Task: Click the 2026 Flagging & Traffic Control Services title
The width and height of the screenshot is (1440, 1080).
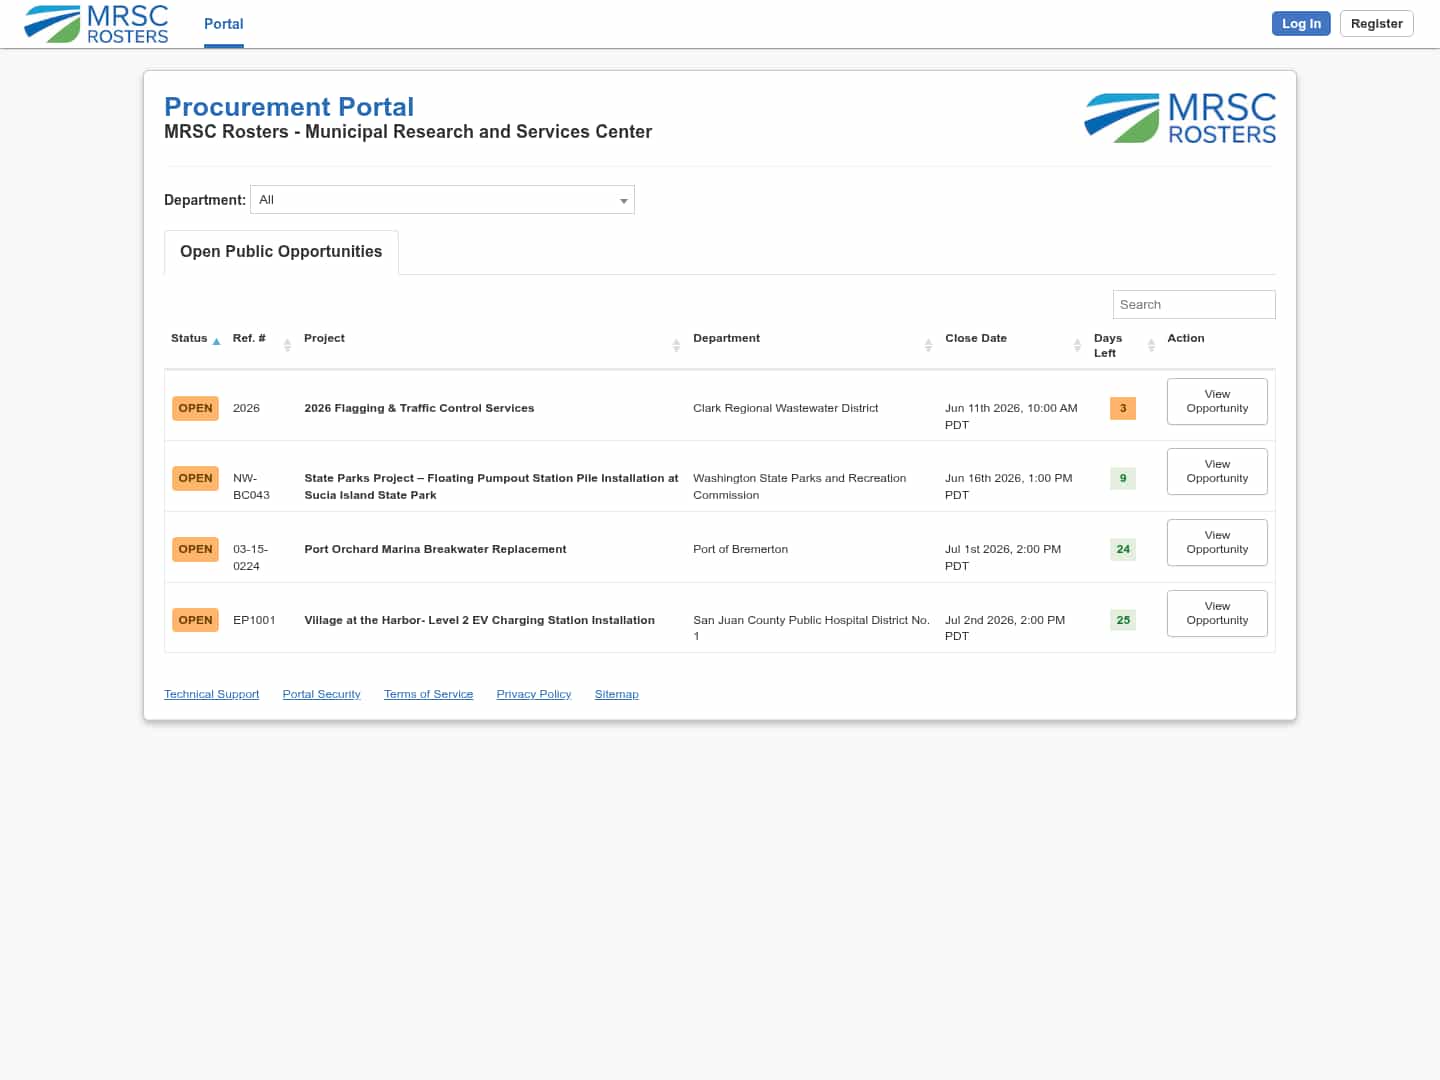Action: point(419,408)
